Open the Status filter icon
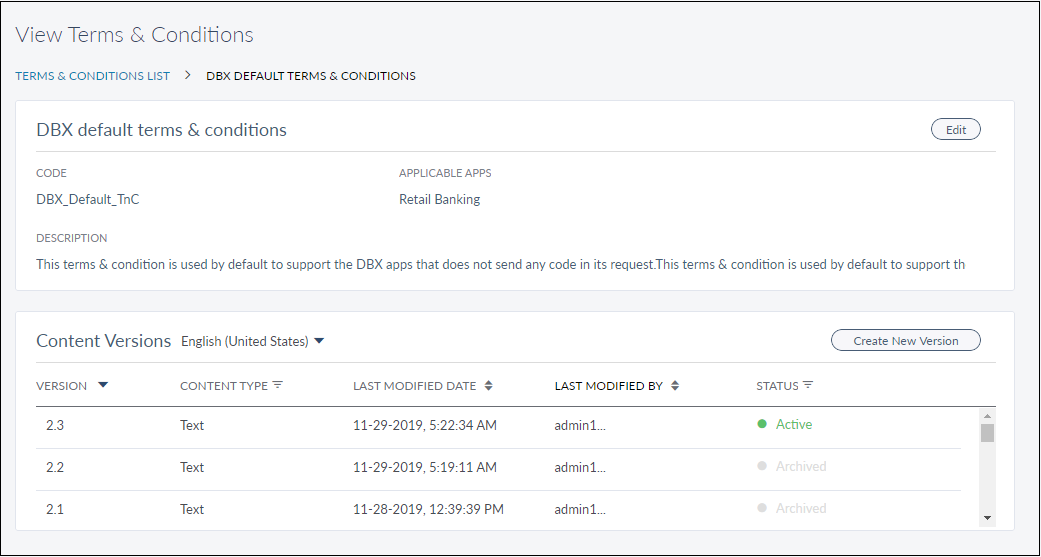Screen dimensions: 1041x557 click(x=808, y=386)
